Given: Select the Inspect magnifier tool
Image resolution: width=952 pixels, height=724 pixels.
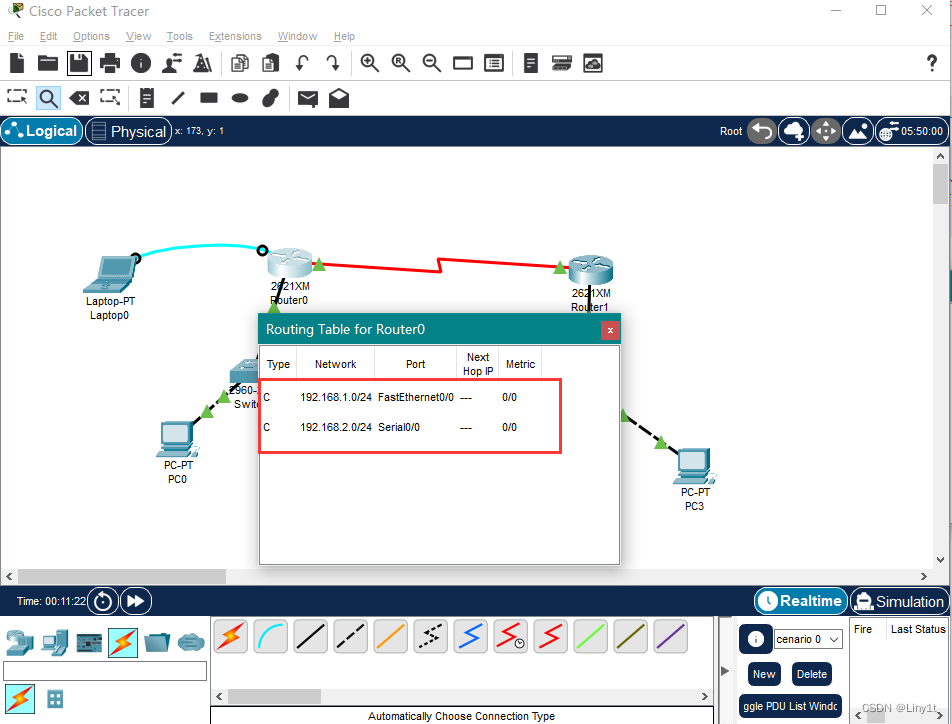Looking at the screenshot, I should [49, 98].
